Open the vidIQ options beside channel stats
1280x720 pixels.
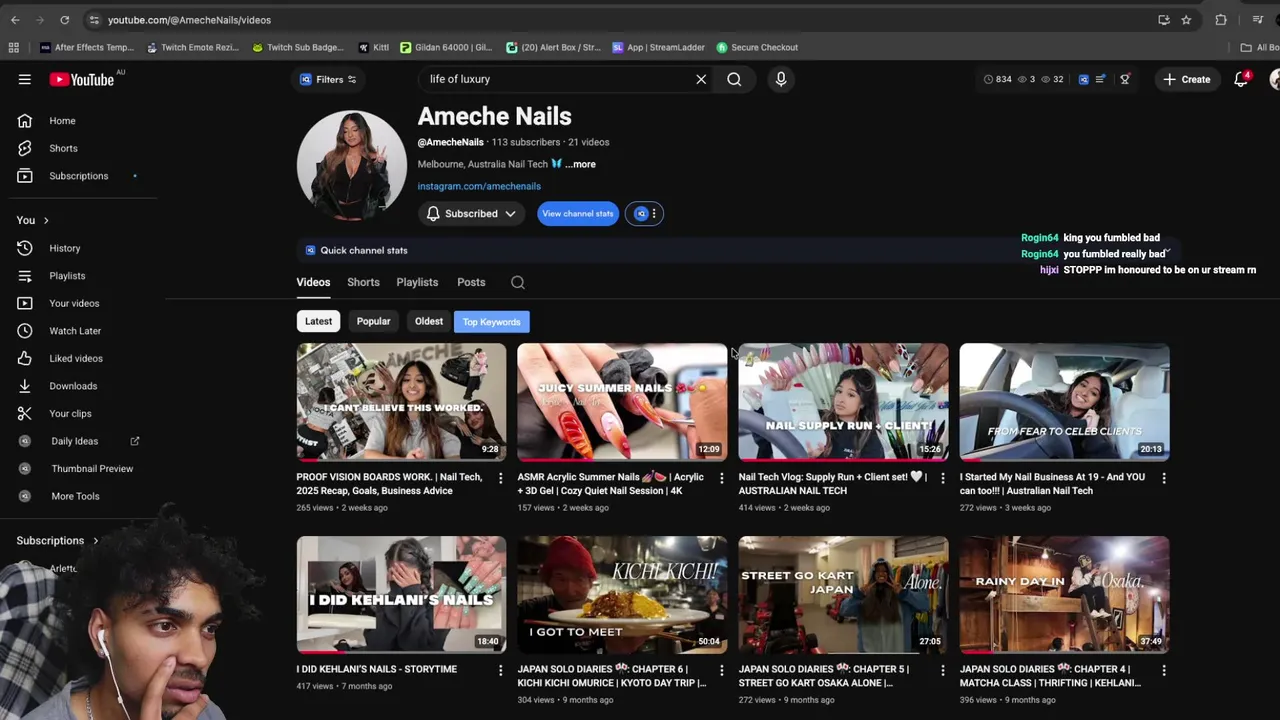point(644,213)
